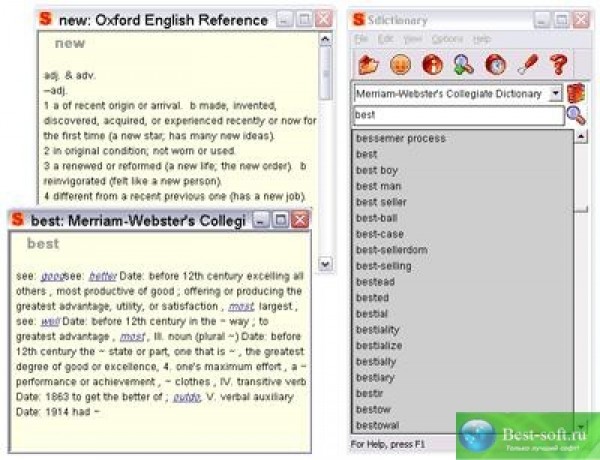Click the S icon in Oxford window title
600x460 pixels.
point(45,18)
